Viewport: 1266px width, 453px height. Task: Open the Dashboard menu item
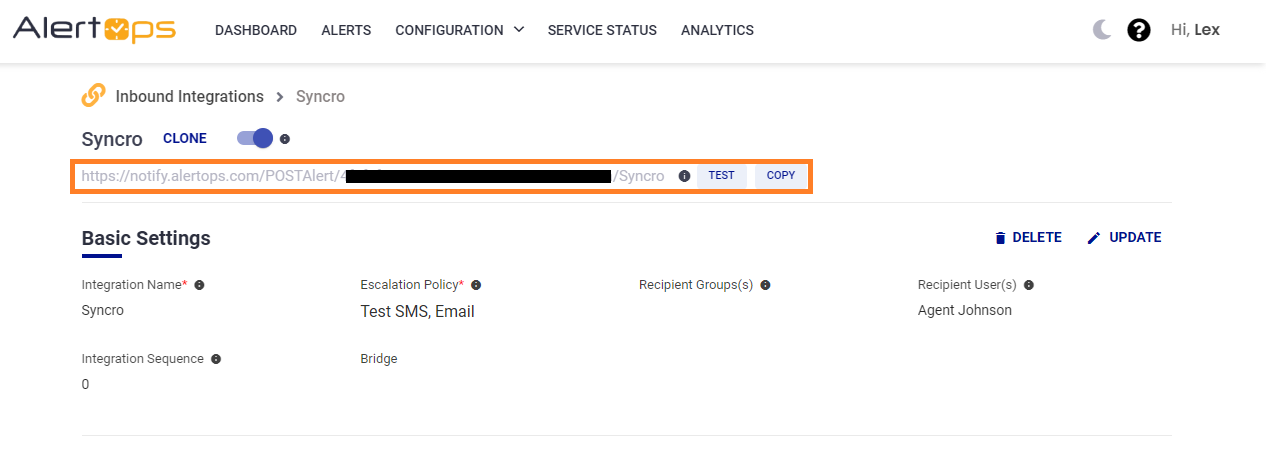click(x=256, y=30)
